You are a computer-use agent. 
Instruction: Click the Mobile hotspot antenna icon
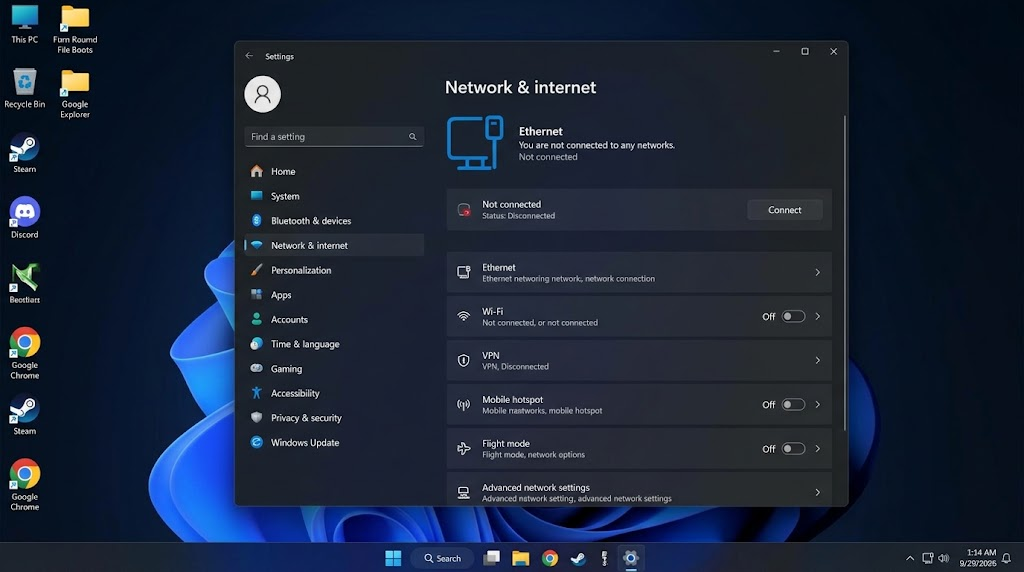[x=464, y=405]
